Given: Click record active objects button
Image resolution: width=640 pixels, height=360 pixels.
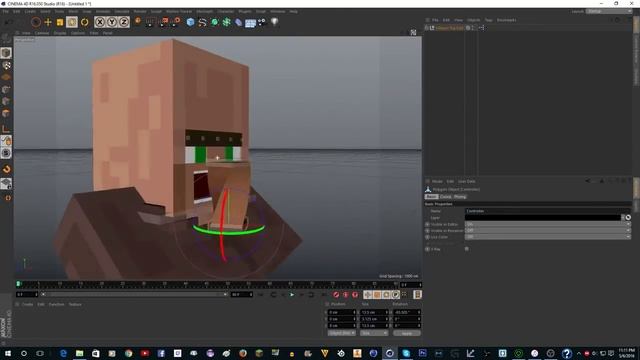Looking at the screenshot, I should (336, 294).
